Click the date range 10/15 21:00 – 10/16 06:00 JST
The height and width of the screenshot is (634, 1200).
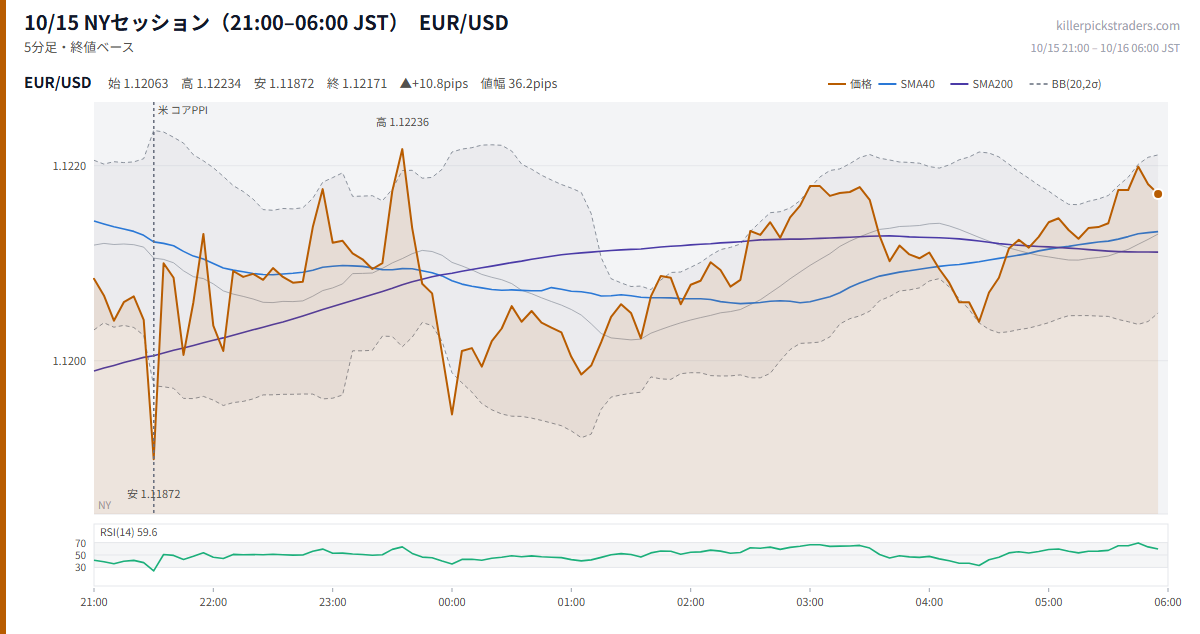(x=1105, y=48)
